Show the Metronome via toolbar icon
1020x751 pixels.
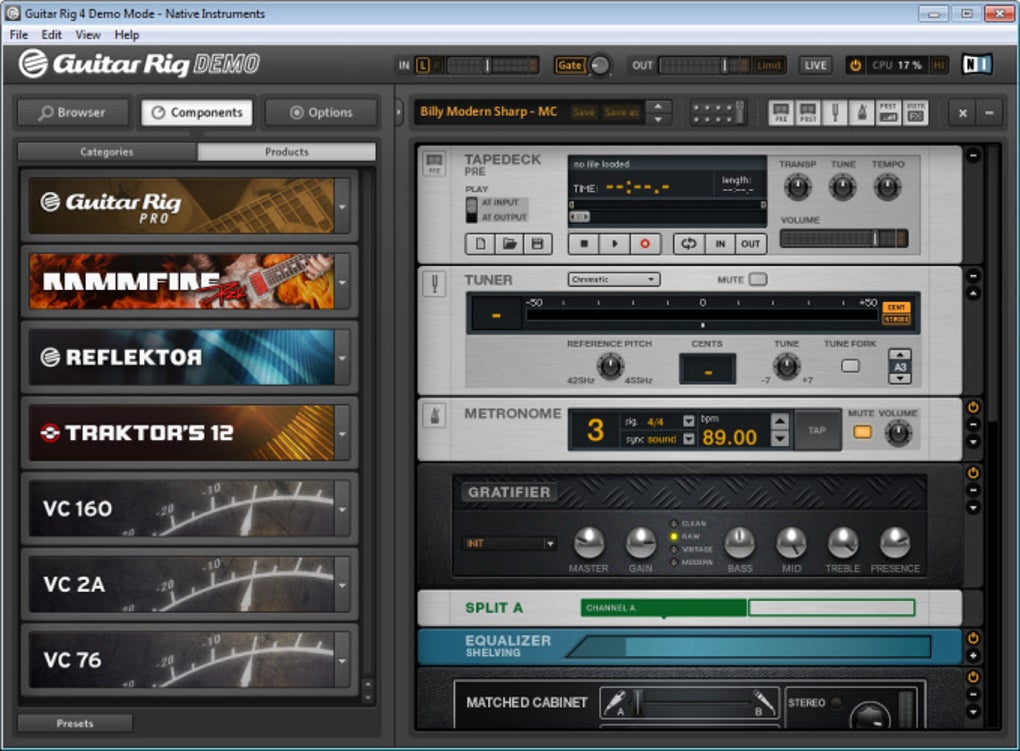click(861, 113)
